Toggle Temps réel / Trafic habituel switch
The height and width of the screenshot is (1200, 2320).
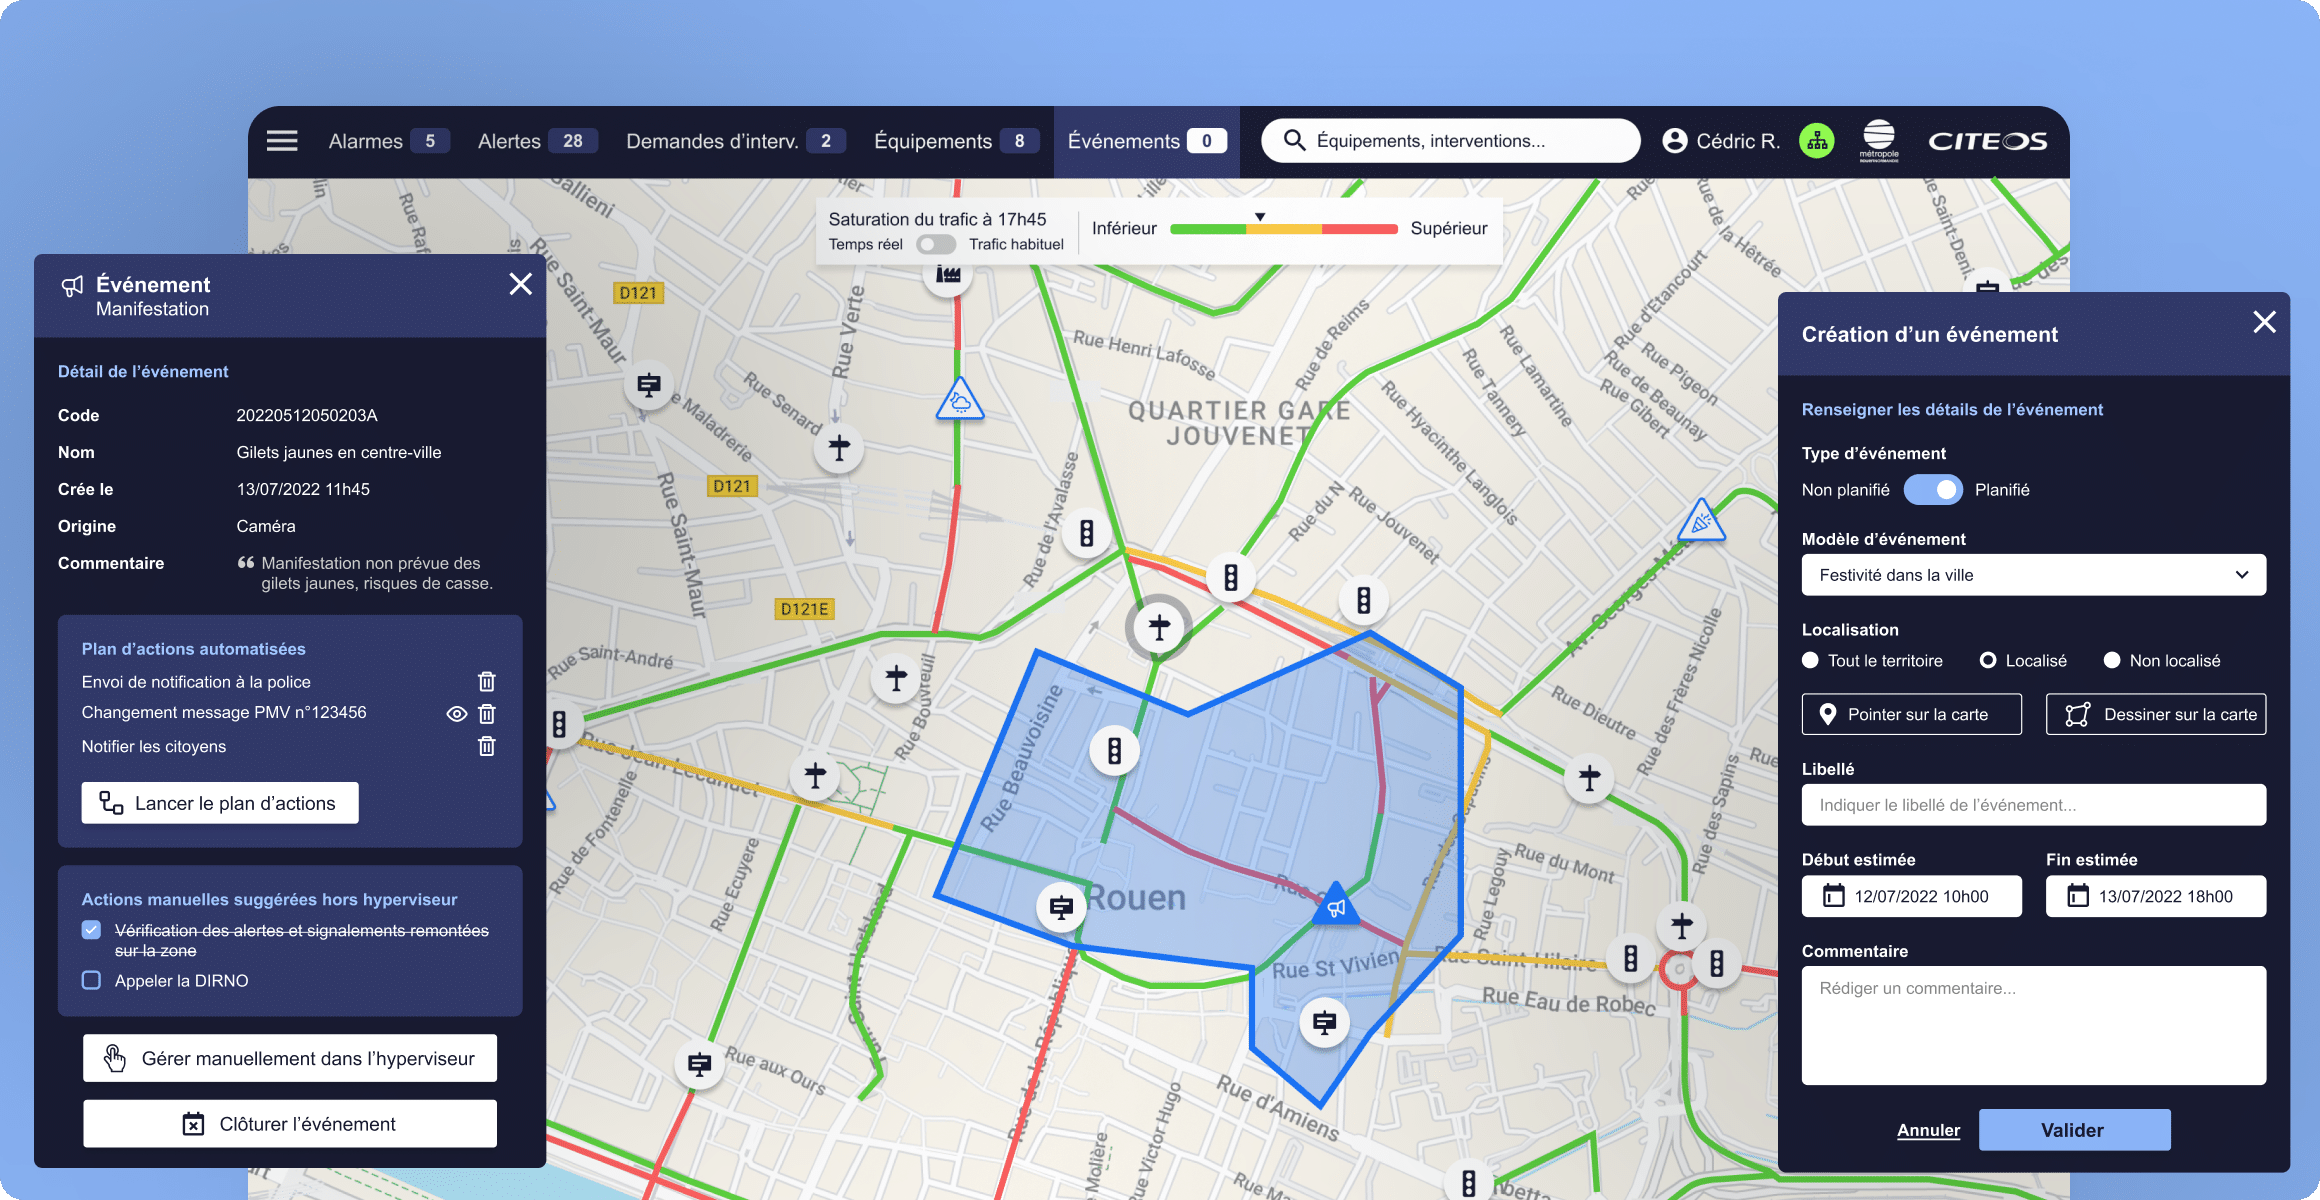coord(936,244)
